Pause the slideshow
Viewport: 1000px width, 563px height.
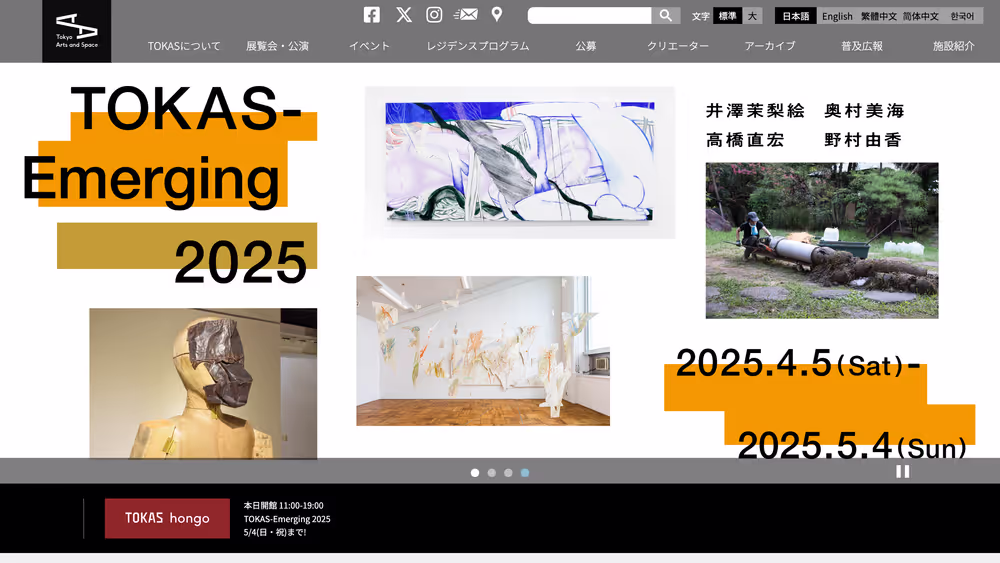902,471
